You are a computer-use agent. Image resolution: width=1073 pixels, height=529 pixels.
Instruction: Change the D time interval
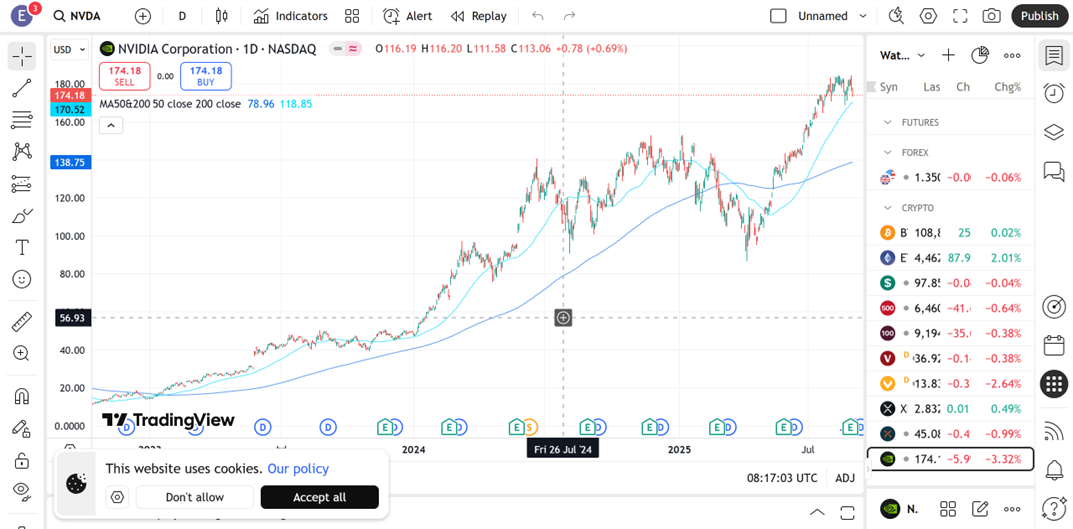[182, 16]
